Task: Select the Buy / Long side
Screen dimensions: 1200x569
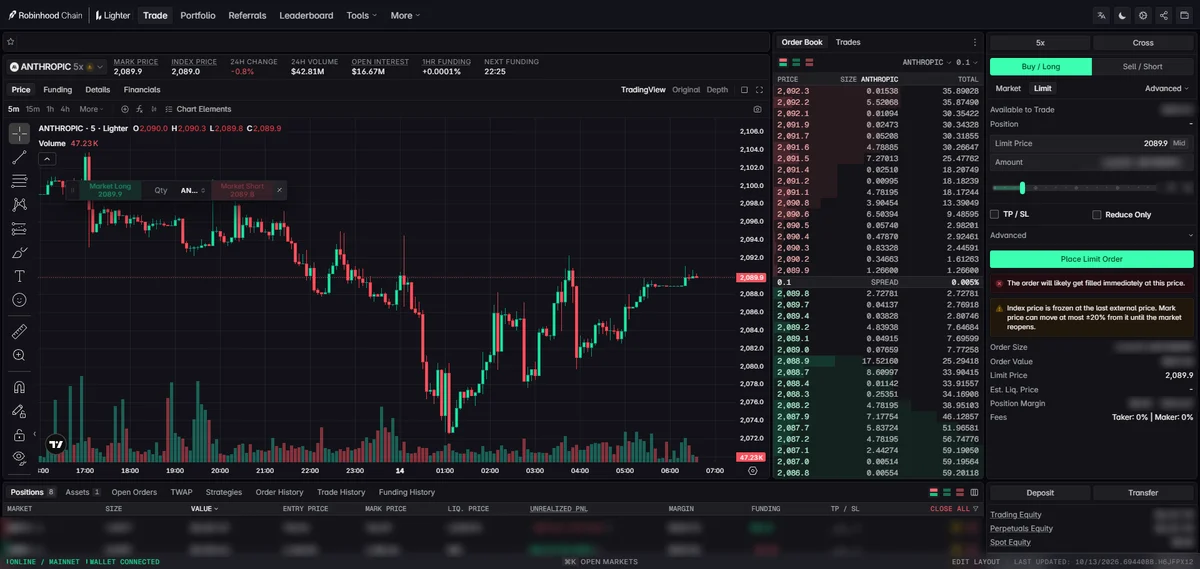Action: 1041,67
